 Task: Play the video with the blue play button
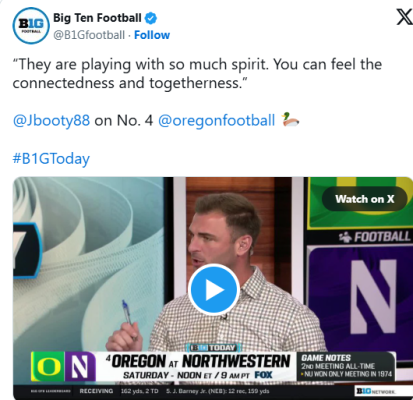[214, 290]
